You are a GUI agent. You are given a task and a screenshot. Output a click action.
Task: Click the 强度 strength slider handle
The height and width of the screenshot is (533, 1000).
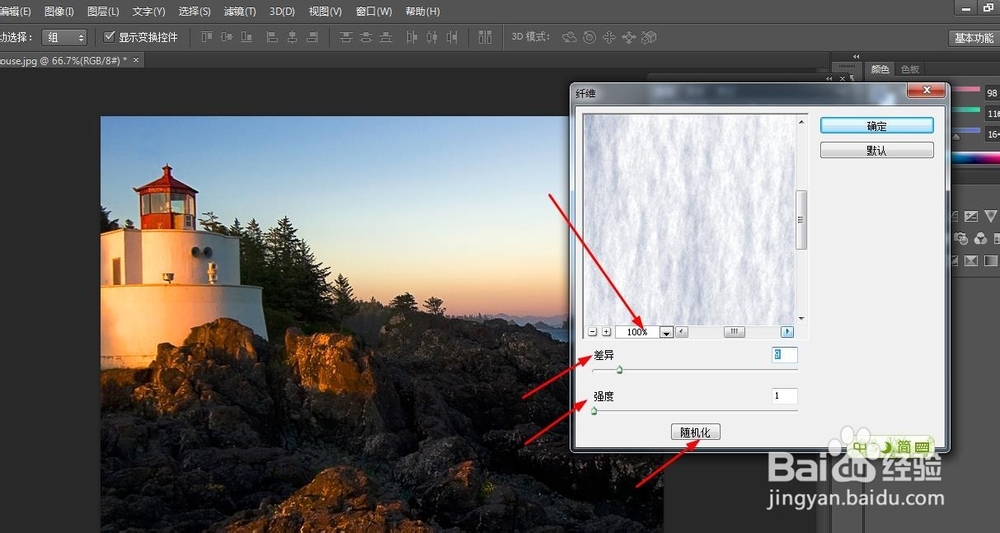[x=594, y=411]
